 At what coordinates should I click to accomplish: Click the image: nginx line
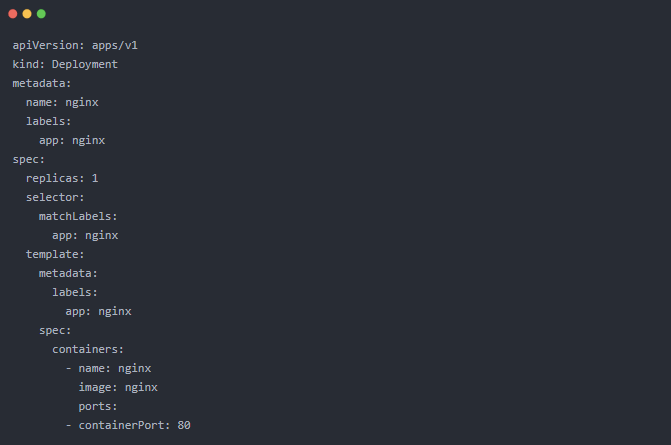[118, 387]
